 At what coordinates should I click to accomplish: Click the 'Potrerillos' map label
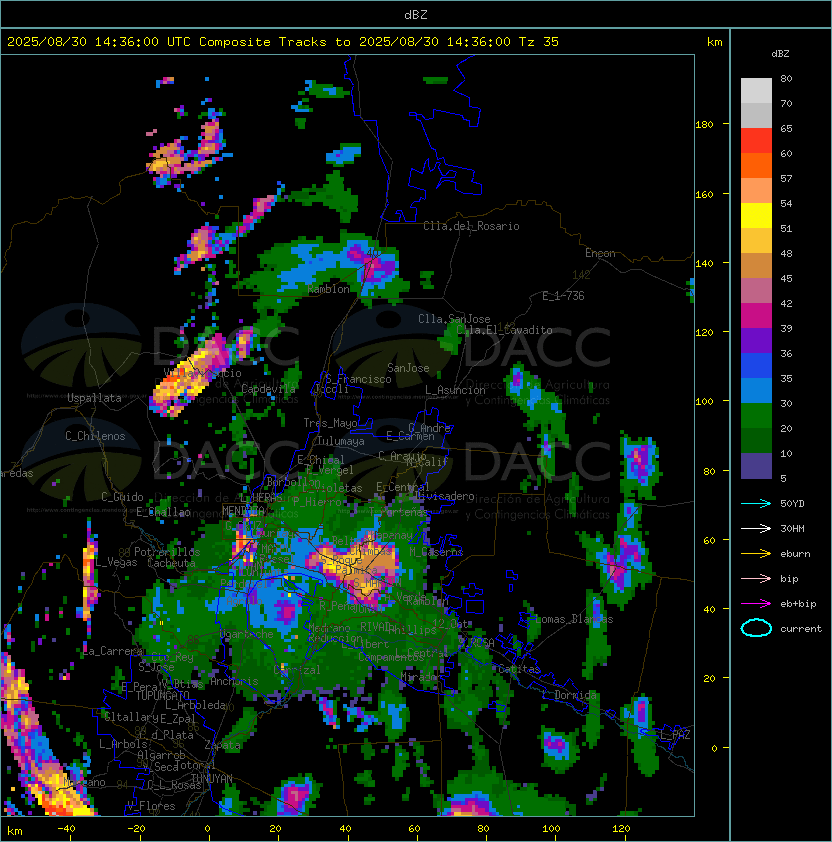point(167,552)
